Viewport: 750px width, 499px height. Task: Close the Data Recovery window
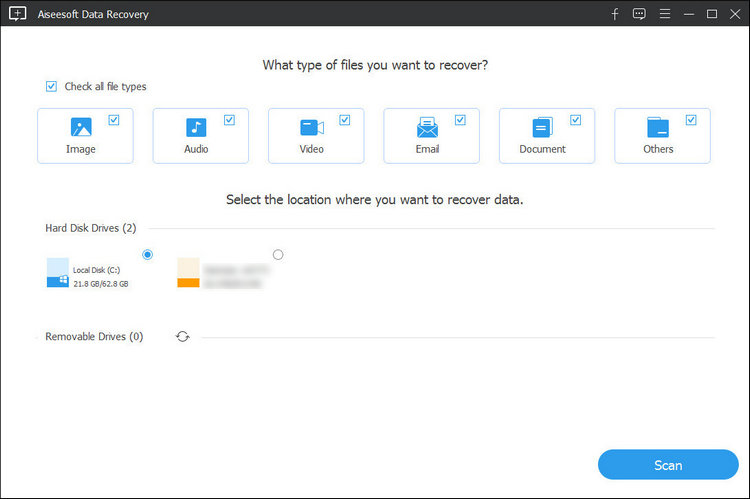(x=735, y=14)
